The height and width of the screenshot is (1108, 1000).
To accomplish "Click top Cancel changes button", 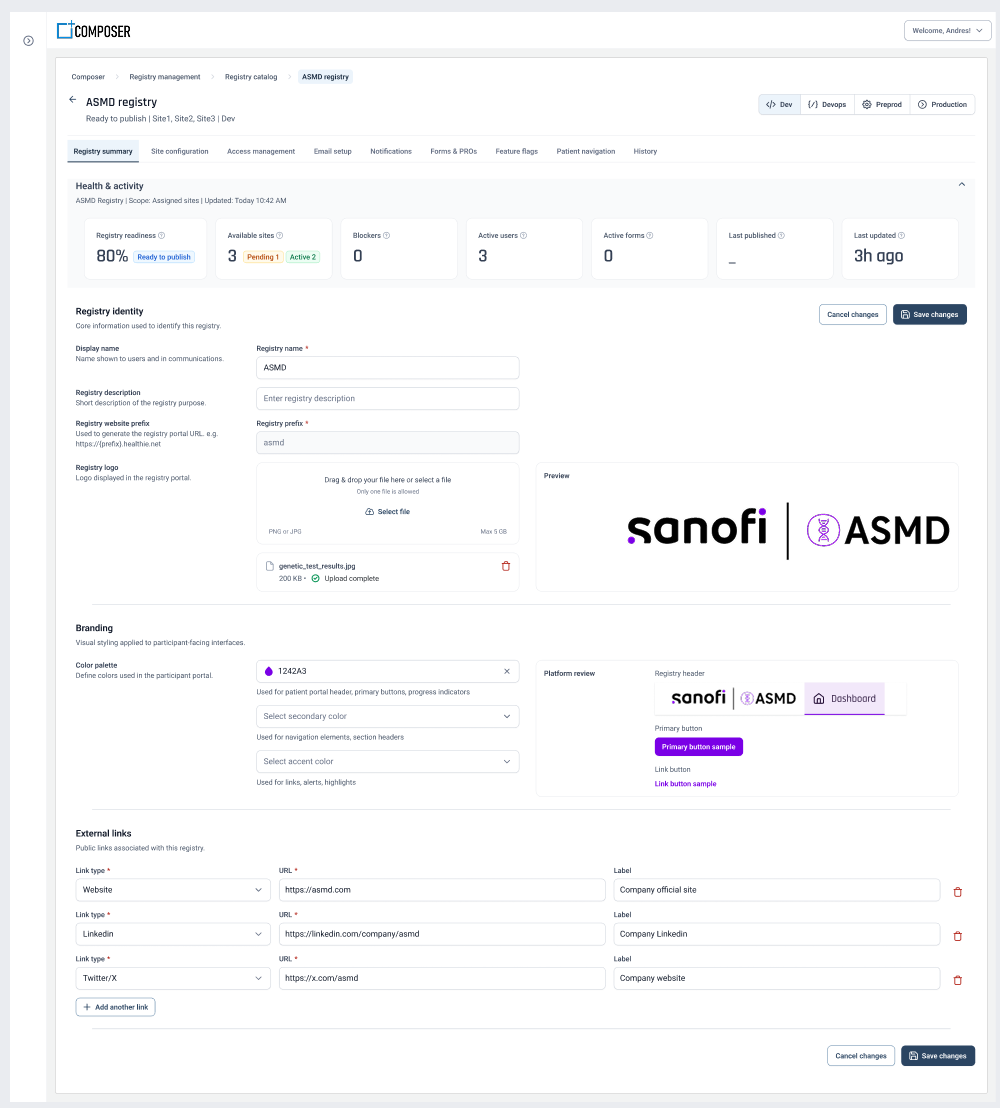I will [853, 314].
